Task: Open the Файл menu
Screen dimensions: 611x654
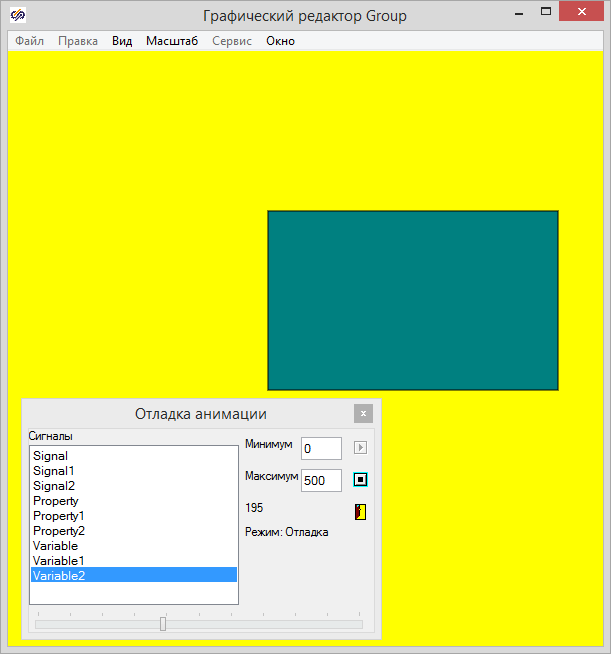Action: tap(30, 42)
